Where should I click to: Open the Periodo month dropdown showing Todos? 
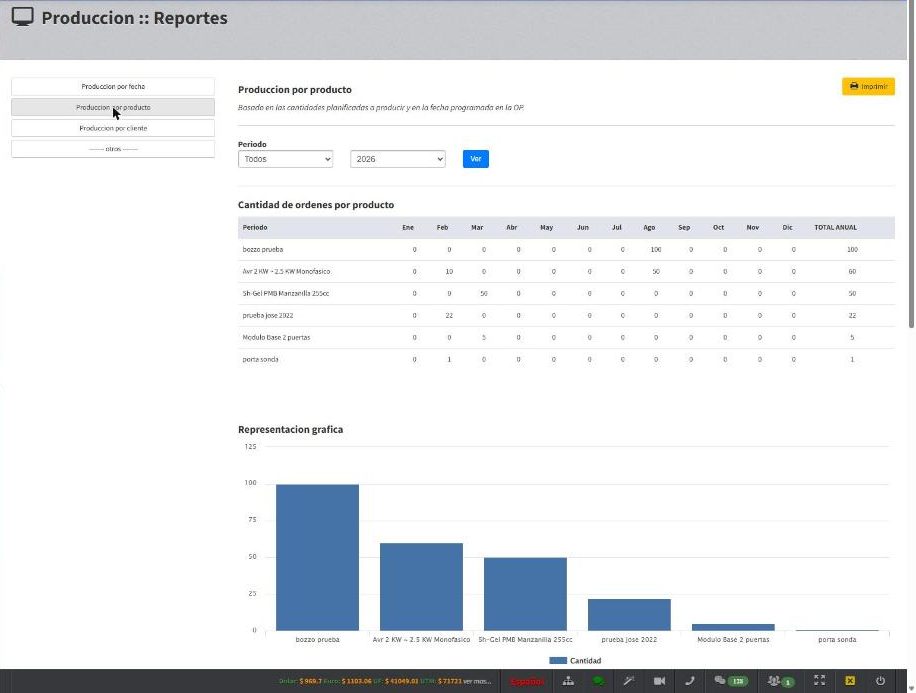coord(286,159)
